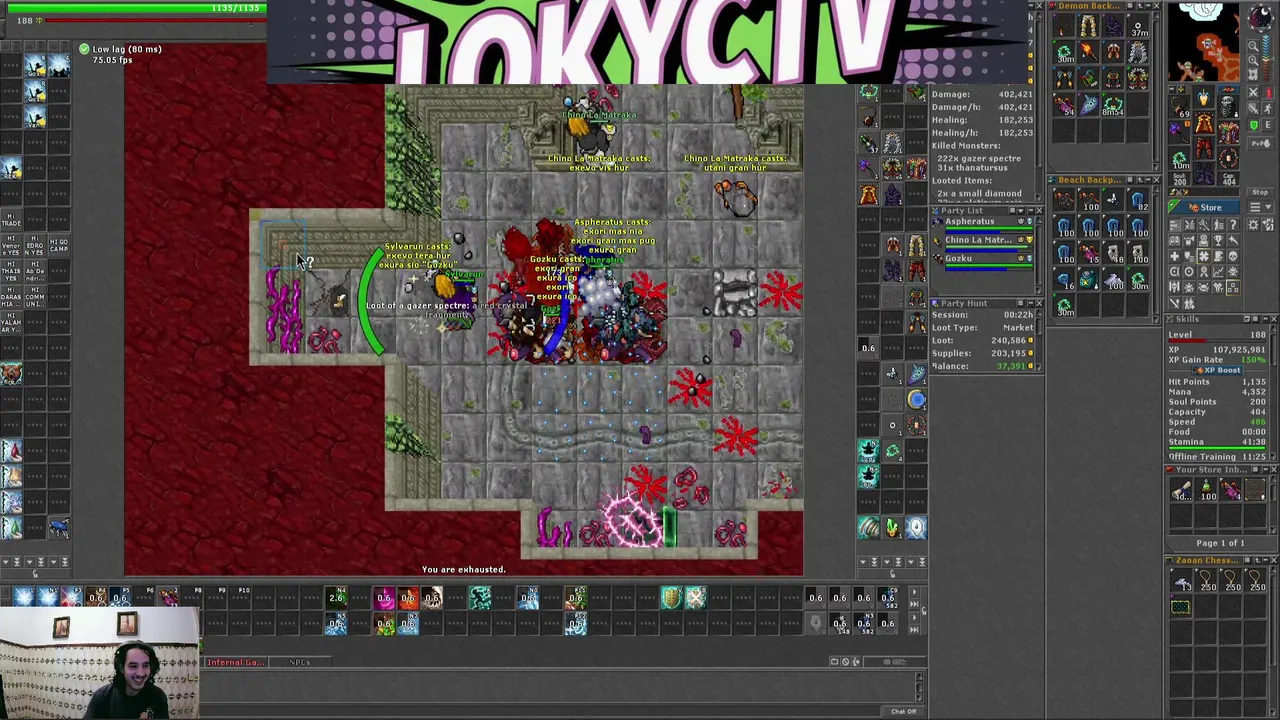Viewport: 1280px width, 720px height.
Task: Toggle the red figure fight mode
Action: 1267,92
